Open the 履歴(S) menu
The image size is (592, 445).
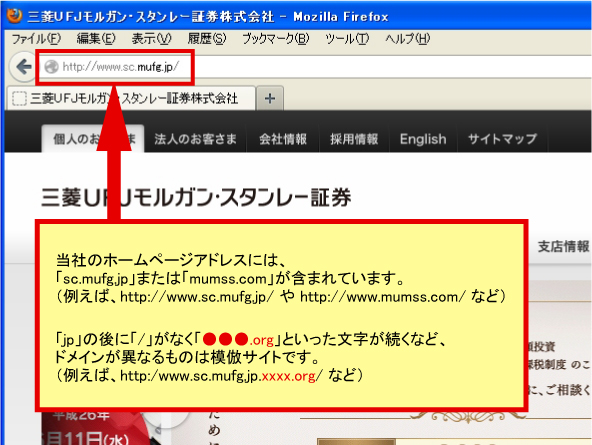(x=207, y=38)
